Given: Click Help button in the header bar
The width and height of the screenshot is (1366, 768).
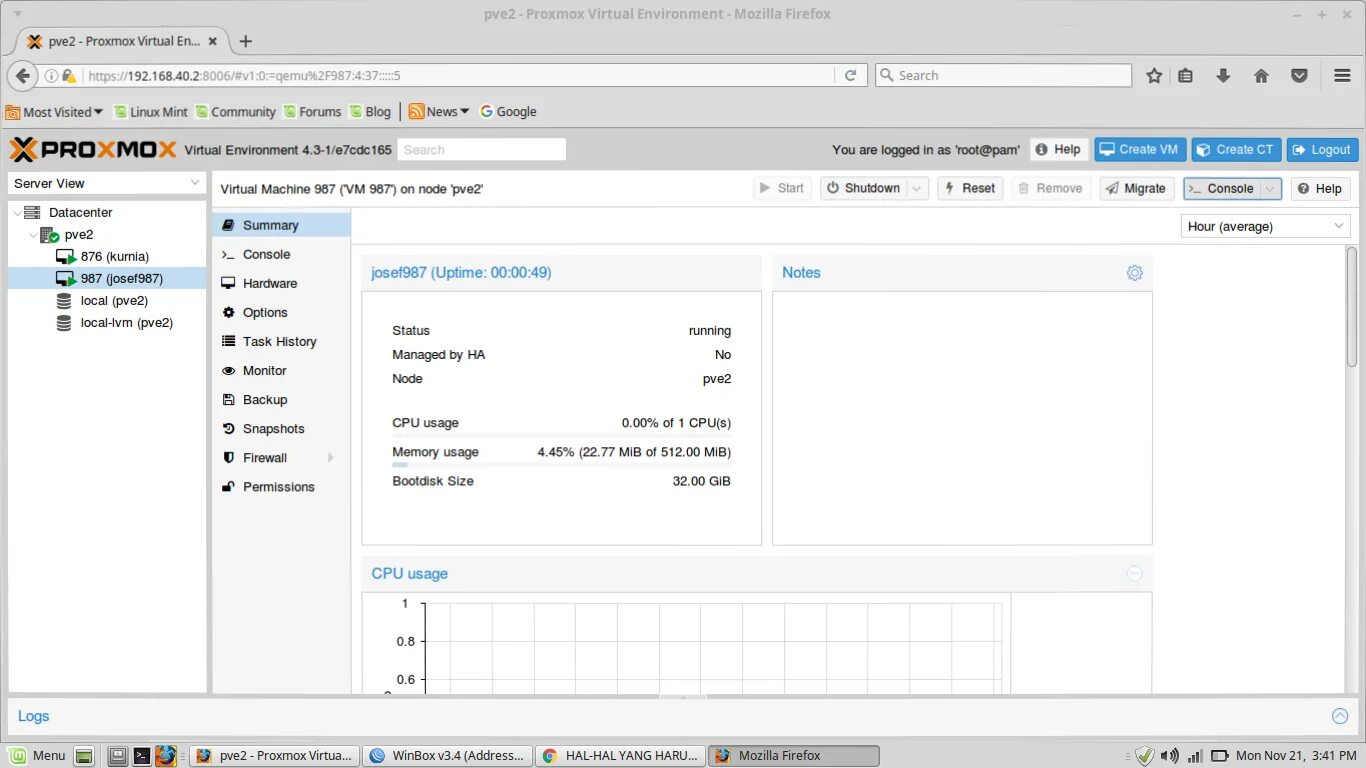Looking at the screenshot, I should pyautogui.click(x=1058, y=150).
